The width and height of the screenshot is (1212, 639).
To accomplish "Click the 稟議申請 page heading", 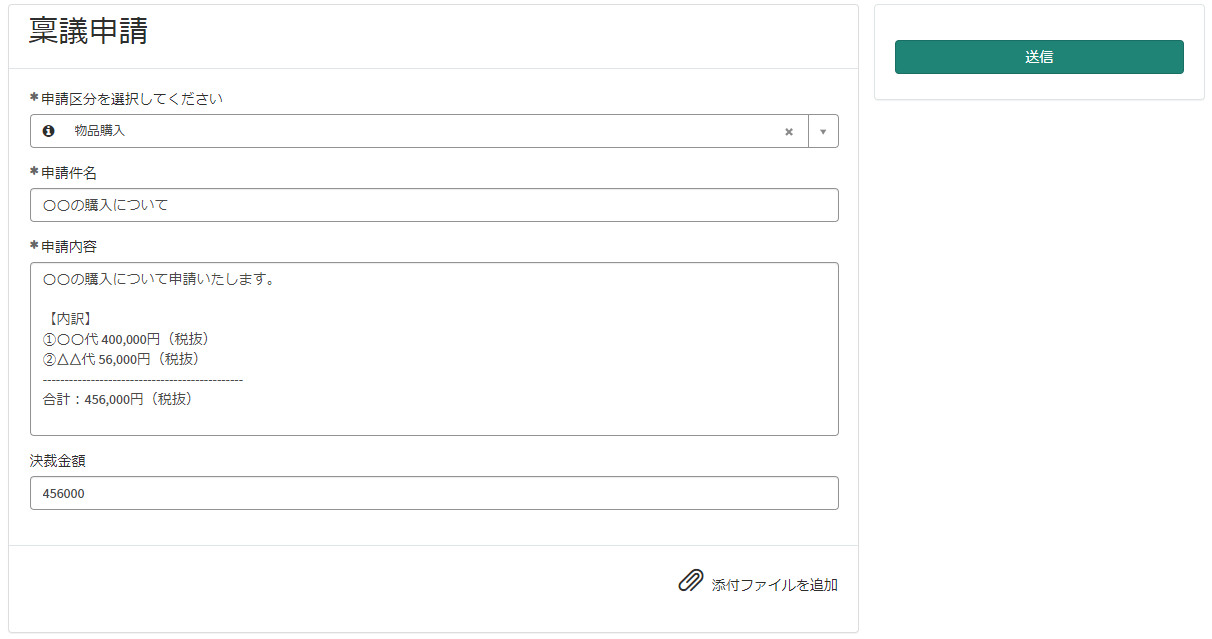I will click(88, 31).
